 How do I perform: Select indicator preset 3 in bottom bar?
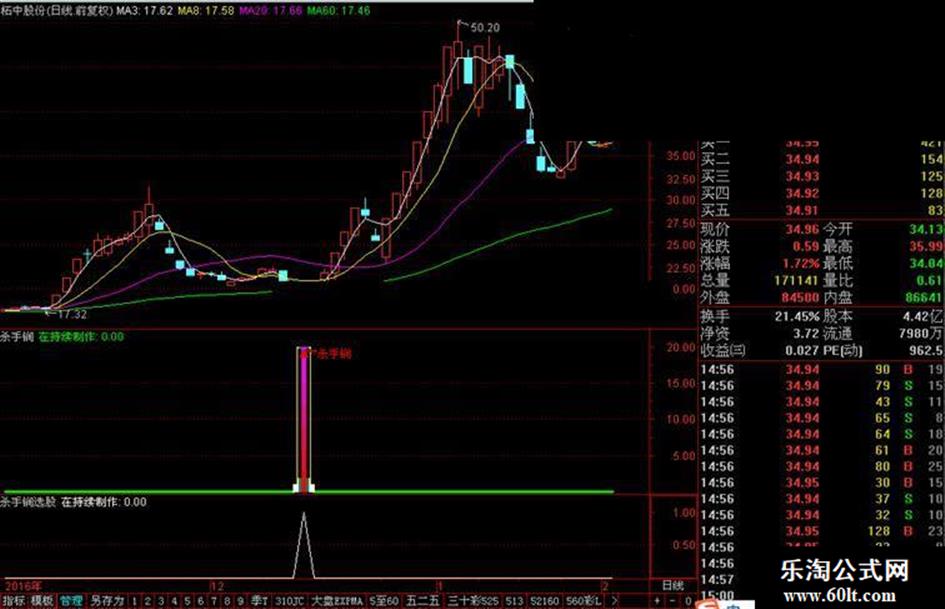161,601
